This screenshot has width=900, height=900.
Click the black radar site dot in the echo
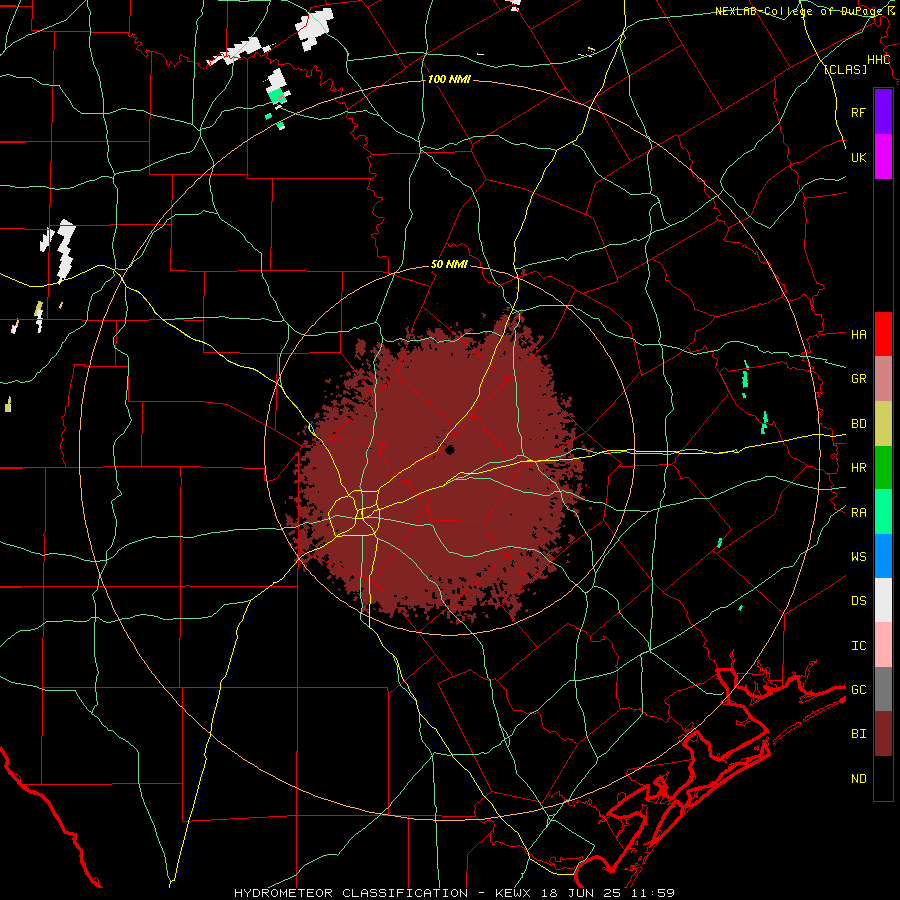(449, 449)
